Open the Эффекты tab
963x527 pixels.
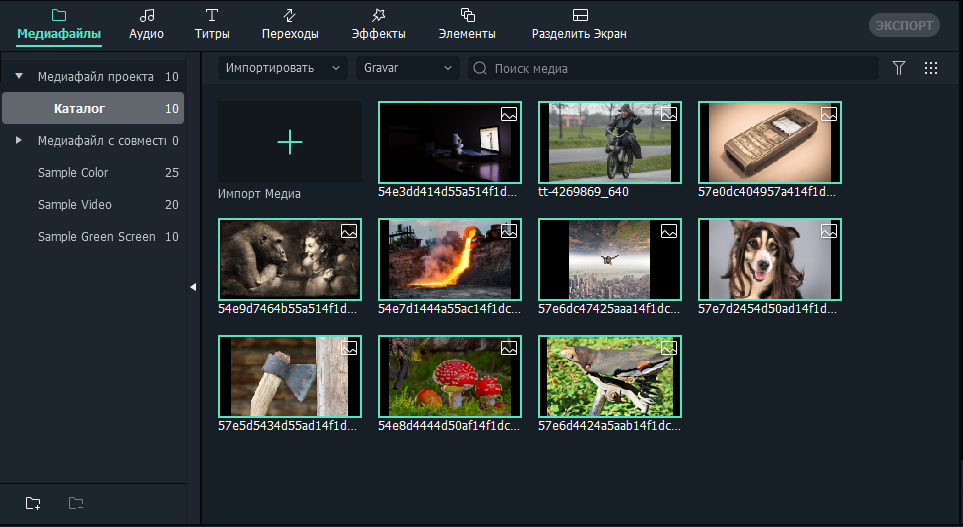pos(378,25)
